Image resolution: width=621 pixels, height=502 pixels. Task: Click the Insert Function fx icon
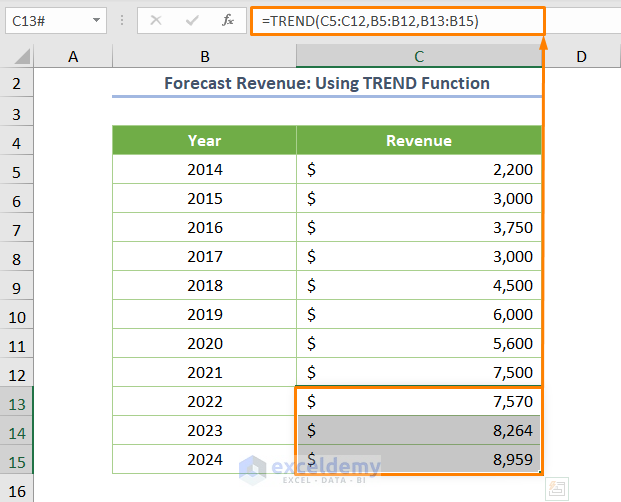pos(228,20)
